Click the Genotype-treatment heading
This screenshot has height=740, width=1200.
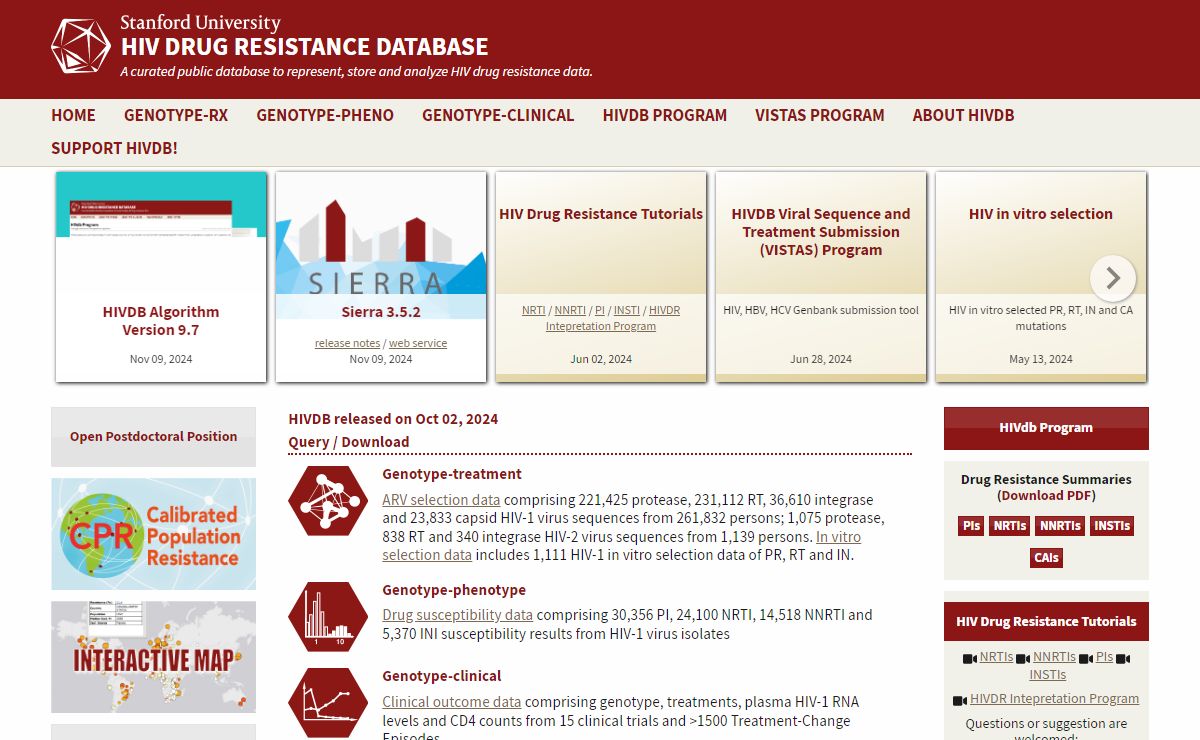[x=452, y=474]
